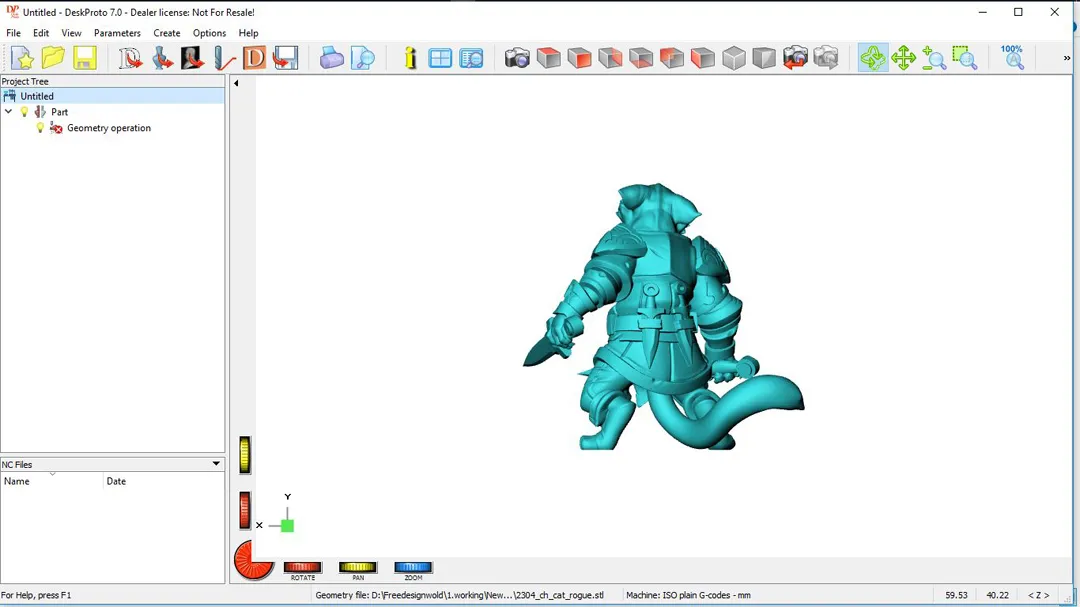Viewport: 1080px width, 607px height.
Task: Click the 59.53 coordinate in status bar
Action: pyautogui.click(x=956, y=595)
